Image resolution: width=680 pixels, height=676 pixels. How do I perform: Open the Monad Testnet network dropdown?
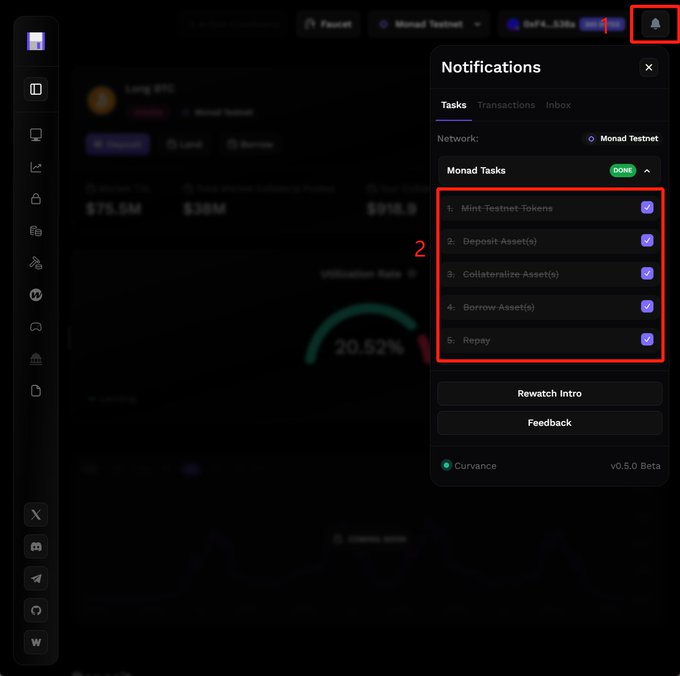click(428, 24)
